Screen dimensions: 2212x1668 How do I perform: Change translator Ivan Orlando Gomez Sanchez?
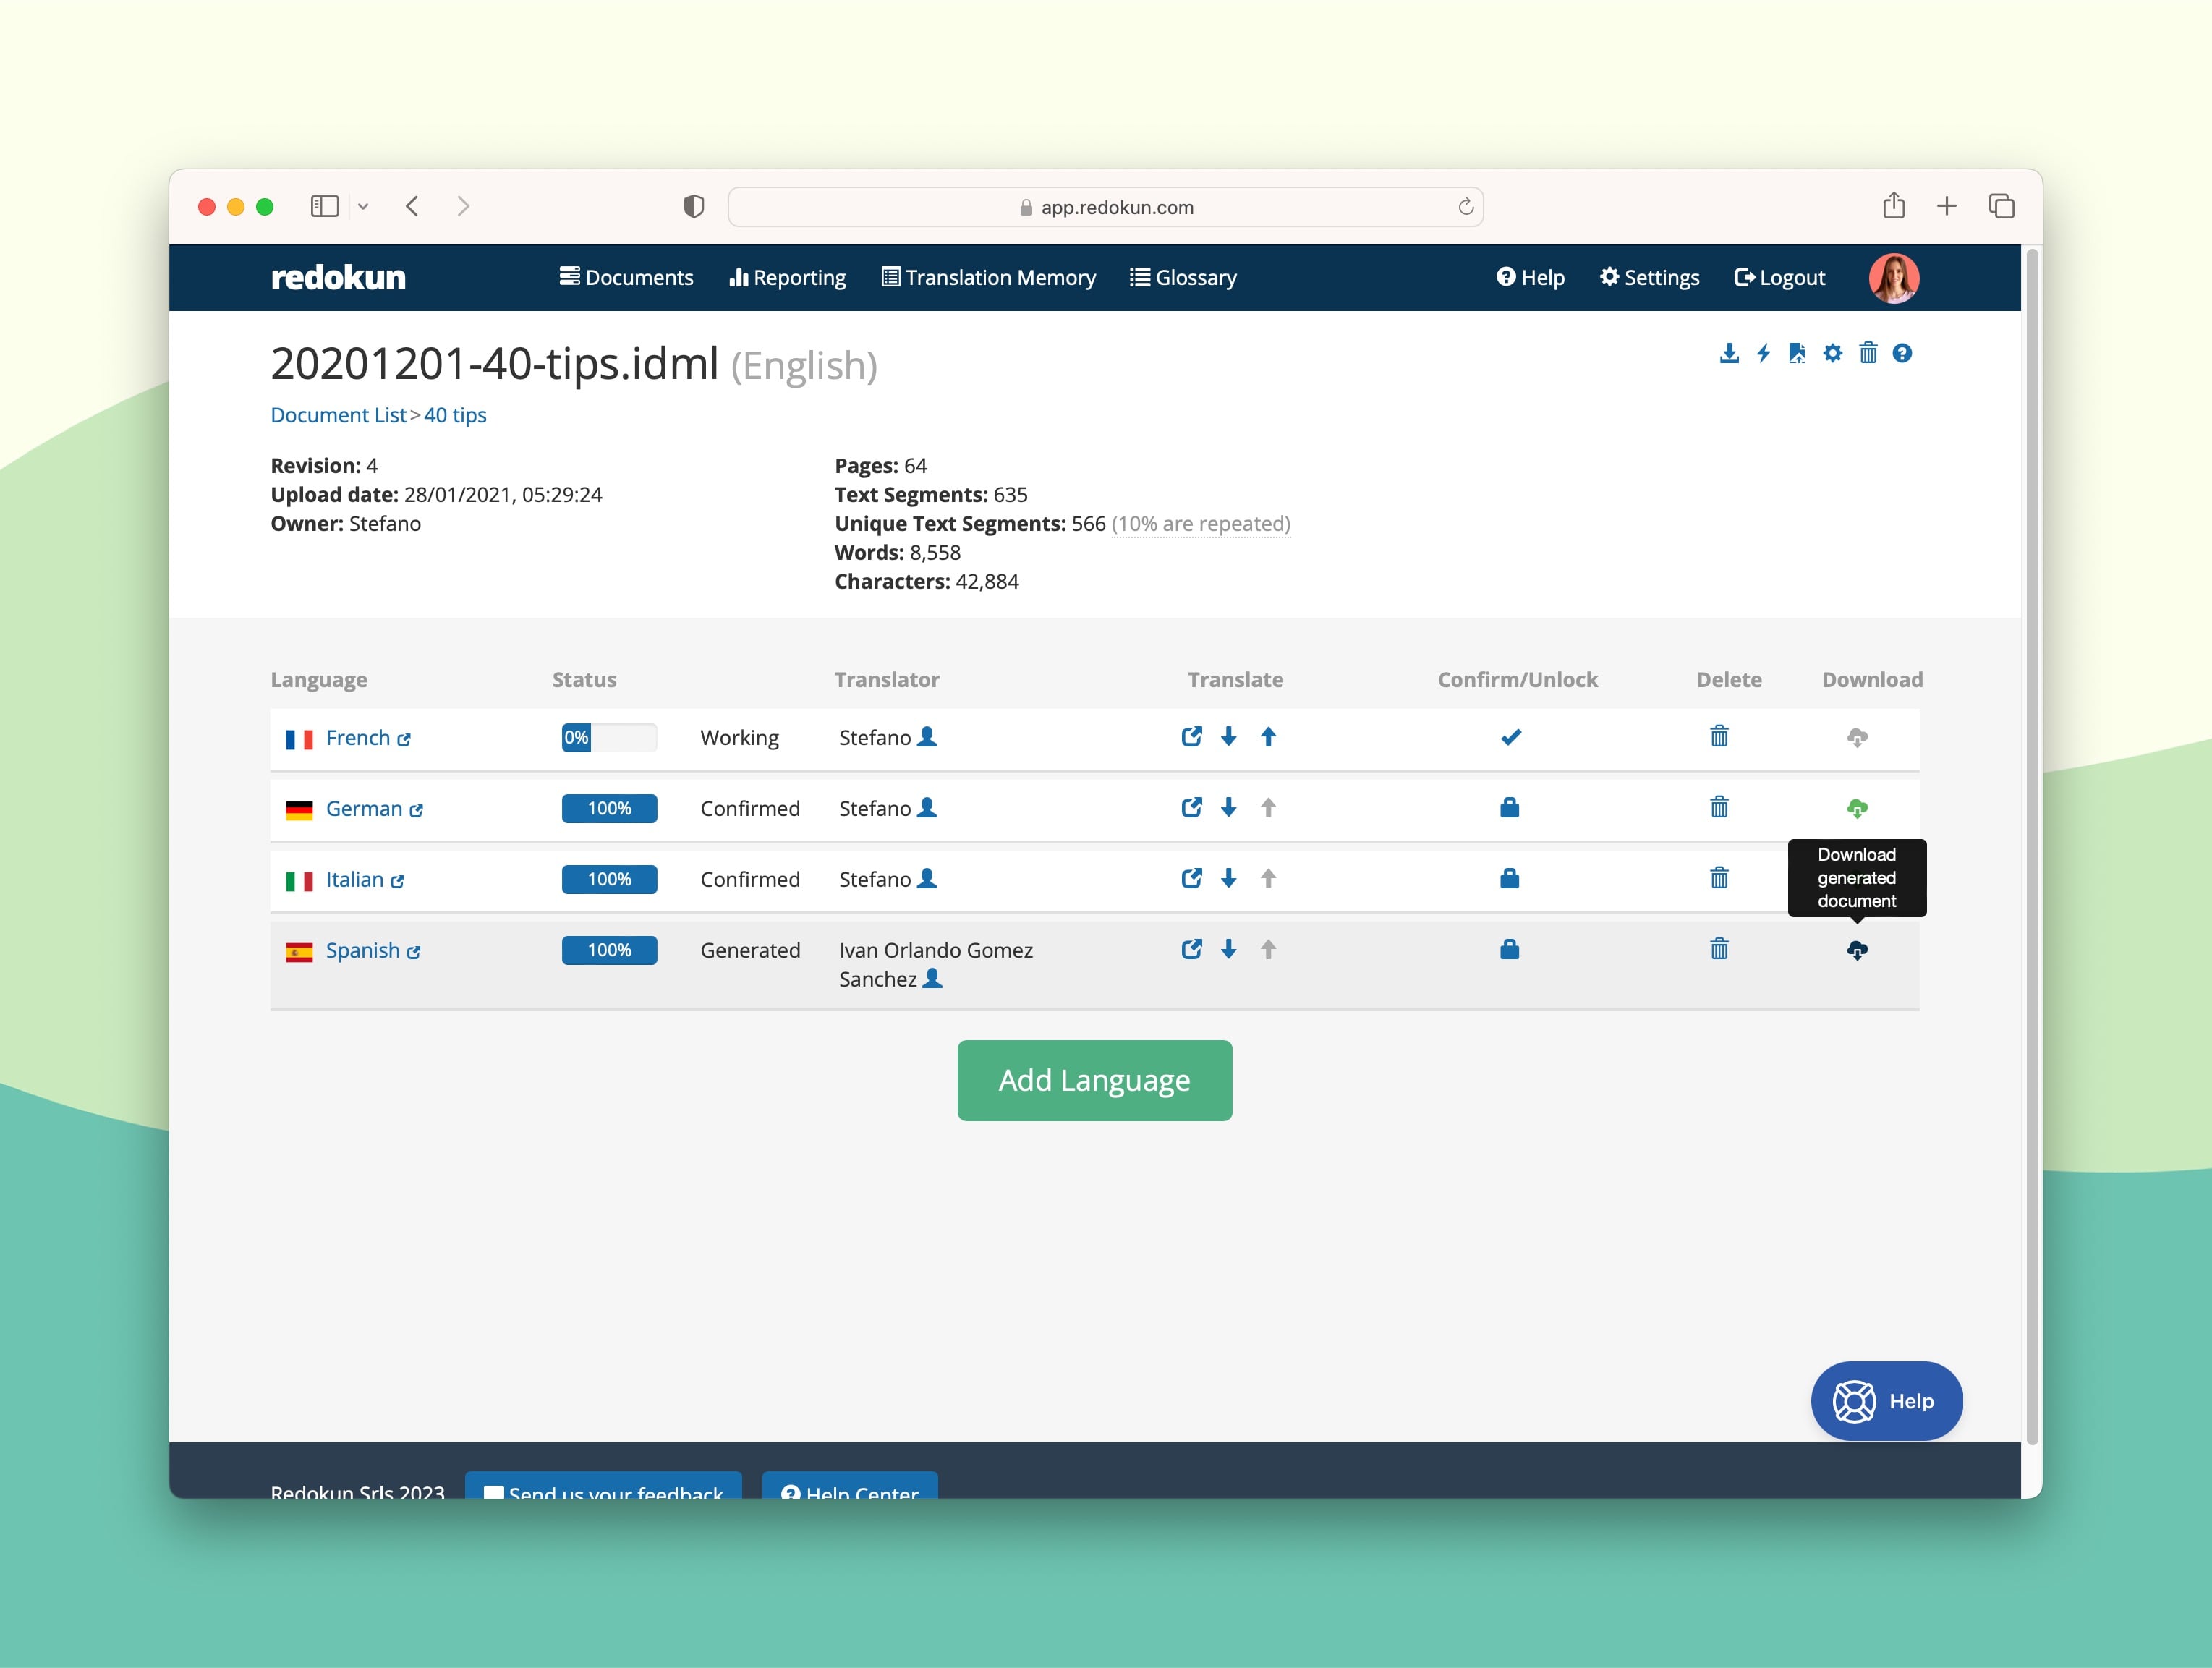point(932,979)
